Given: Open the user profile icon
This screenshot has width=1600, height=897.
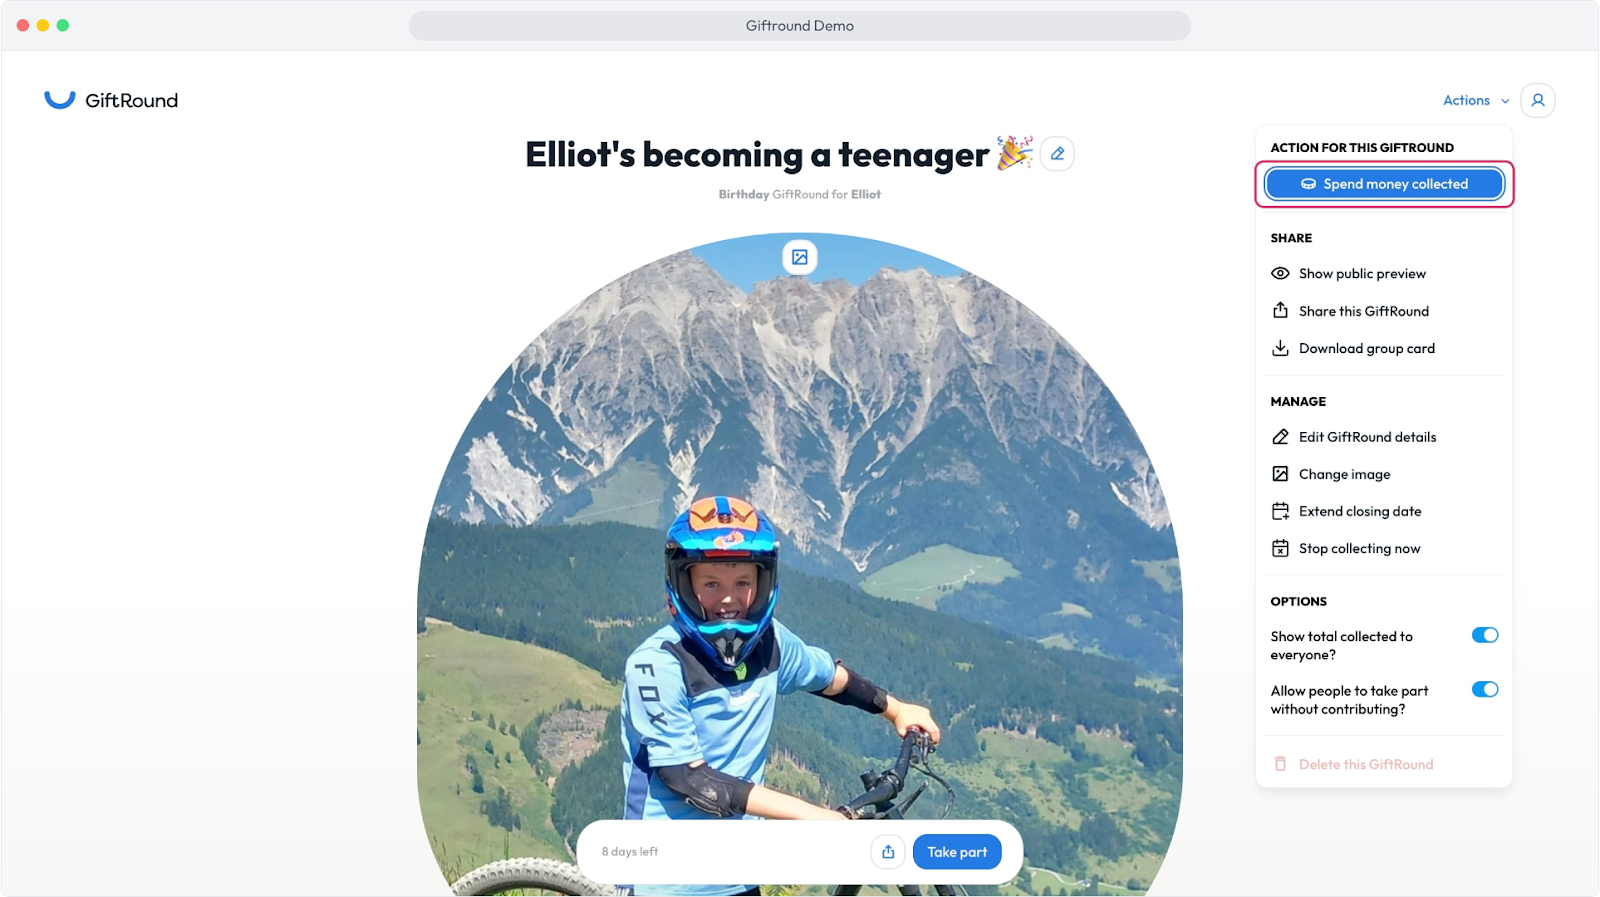Looking at the screenshot, I should pyautogui.click(x=1538, y=100).
